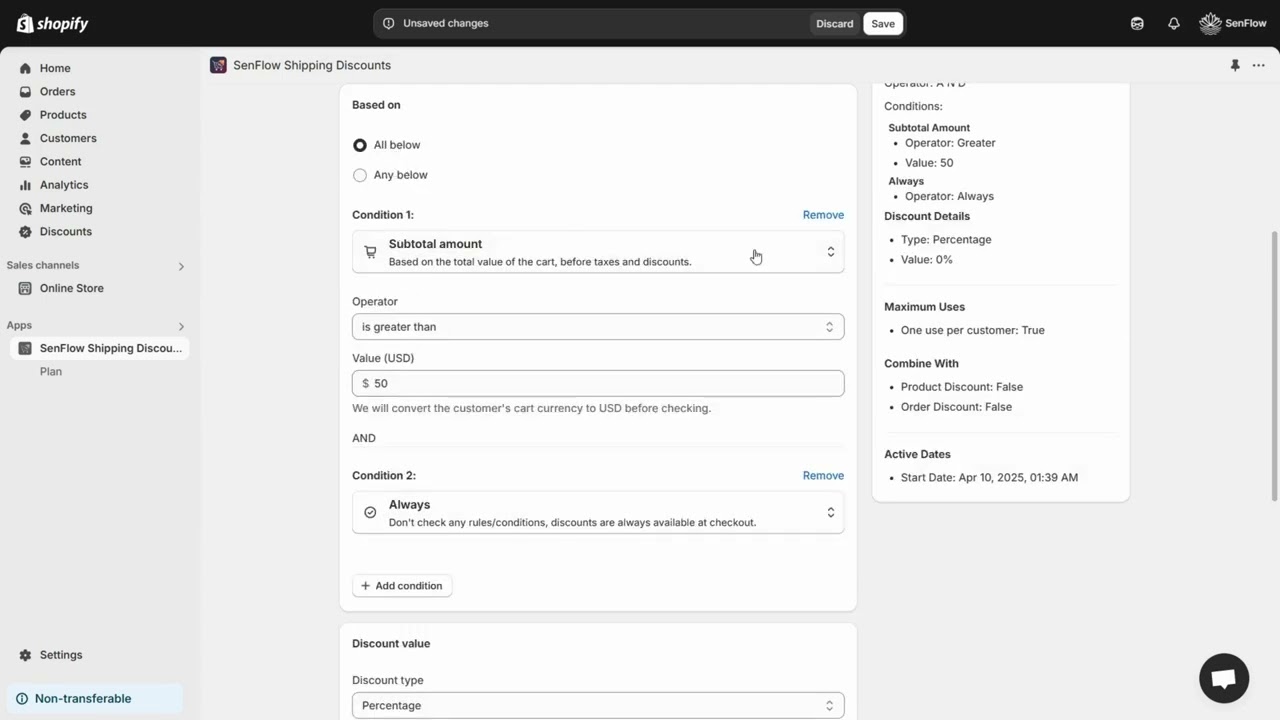Click the SenFlow app icon in header

click(x=218, y=65)
